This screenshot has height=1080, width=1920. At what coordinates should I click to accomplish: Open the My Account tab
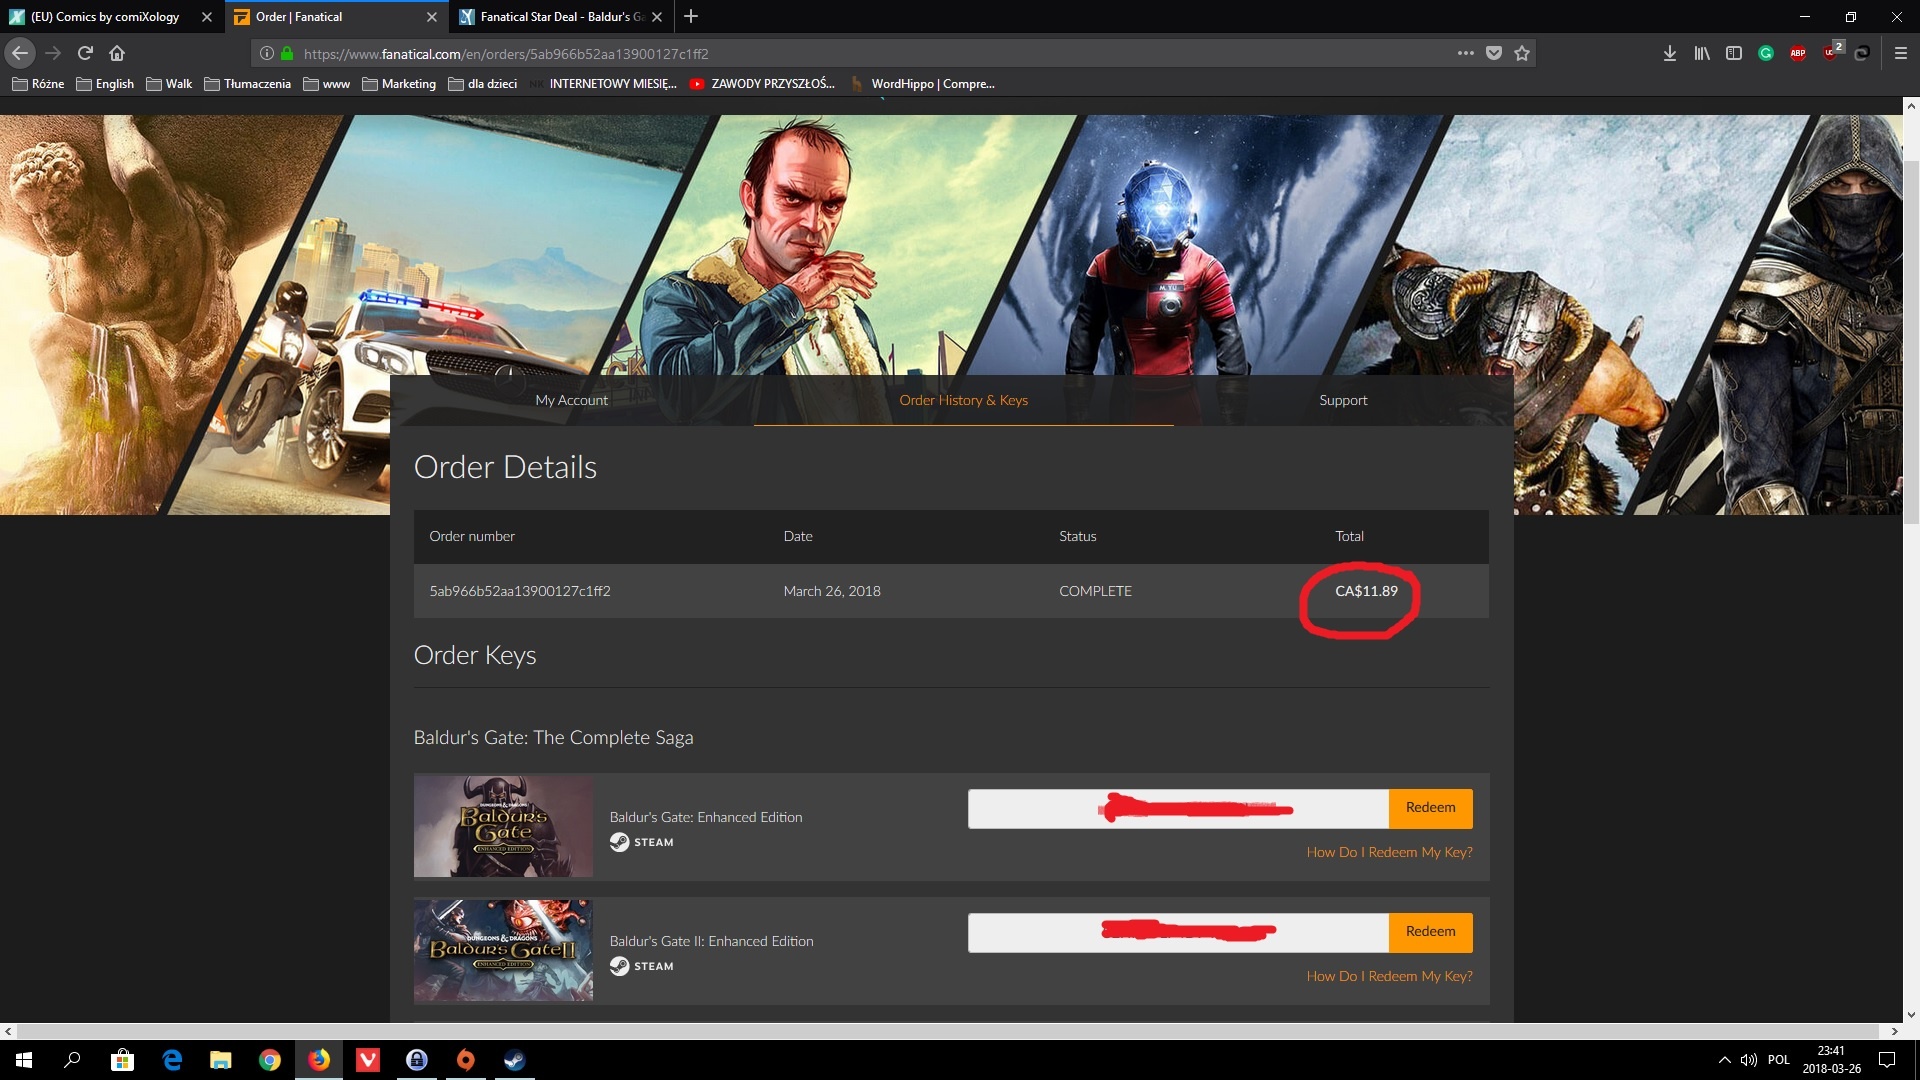click(x=571, y=400)
